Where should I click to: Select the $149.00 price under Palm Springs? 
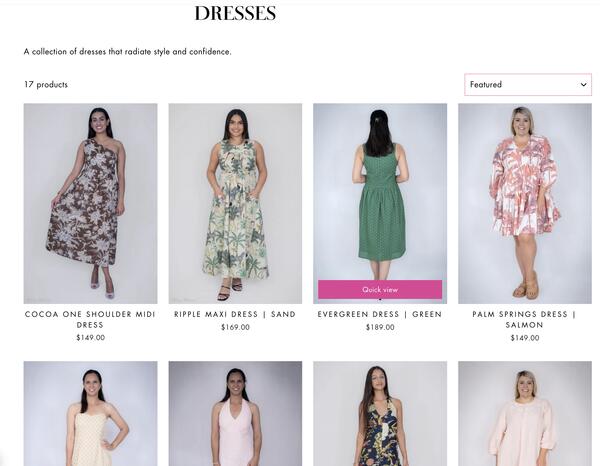coord(525,338)
